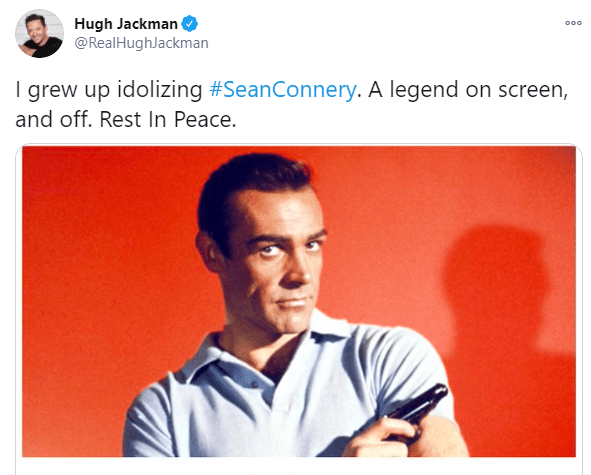591x475 pixels.
Task: Click the tweet text "I grew up idolizing"
Action: 109,90
